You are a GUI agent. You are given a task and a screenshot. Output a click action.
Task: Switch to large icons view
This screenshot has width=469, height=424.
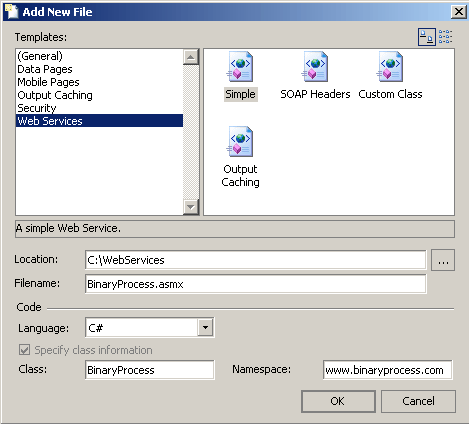point(427,37)
